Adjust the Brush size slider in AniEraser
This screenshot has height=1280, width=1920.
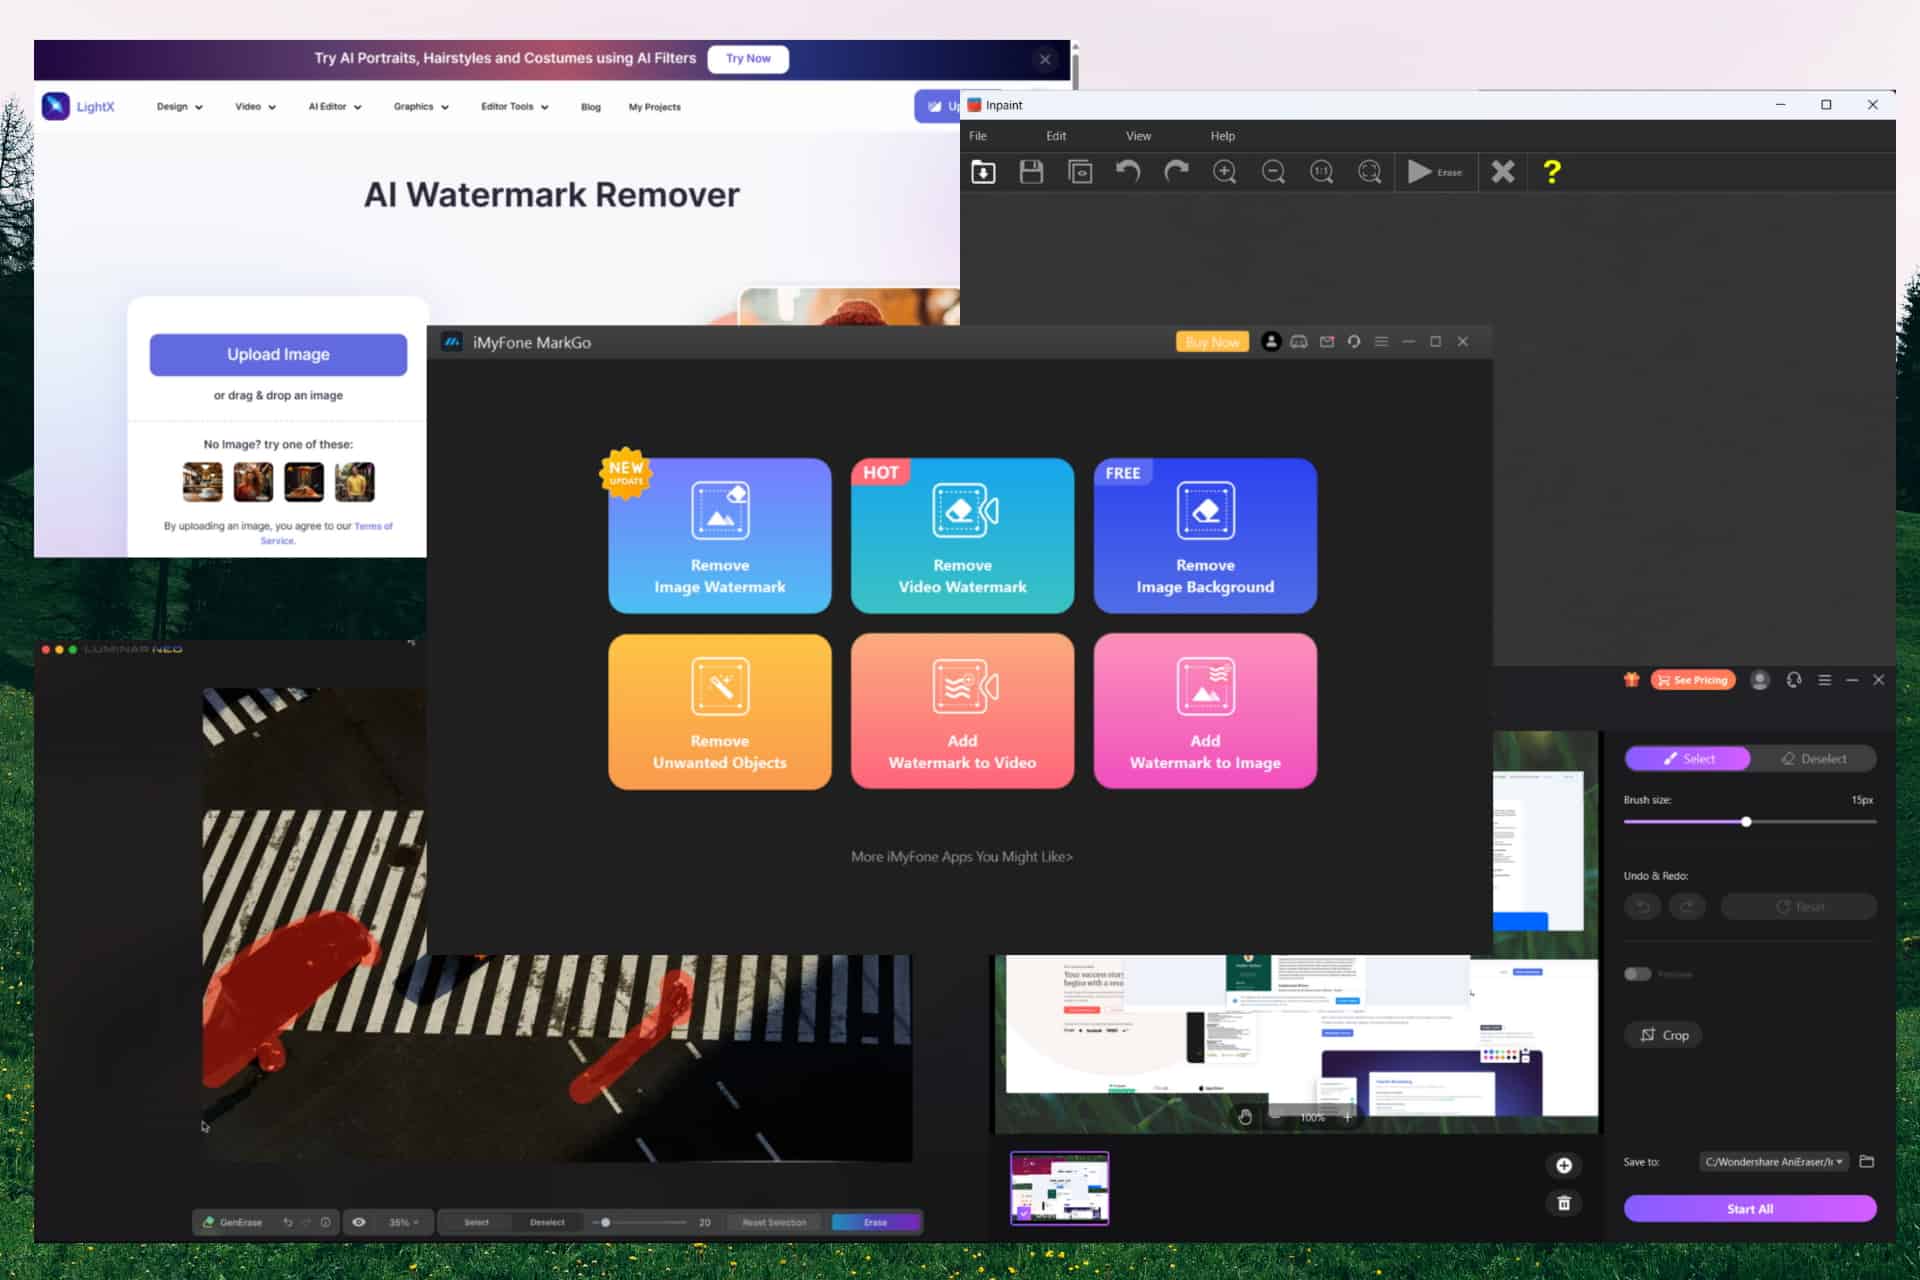coord(1750,822)
